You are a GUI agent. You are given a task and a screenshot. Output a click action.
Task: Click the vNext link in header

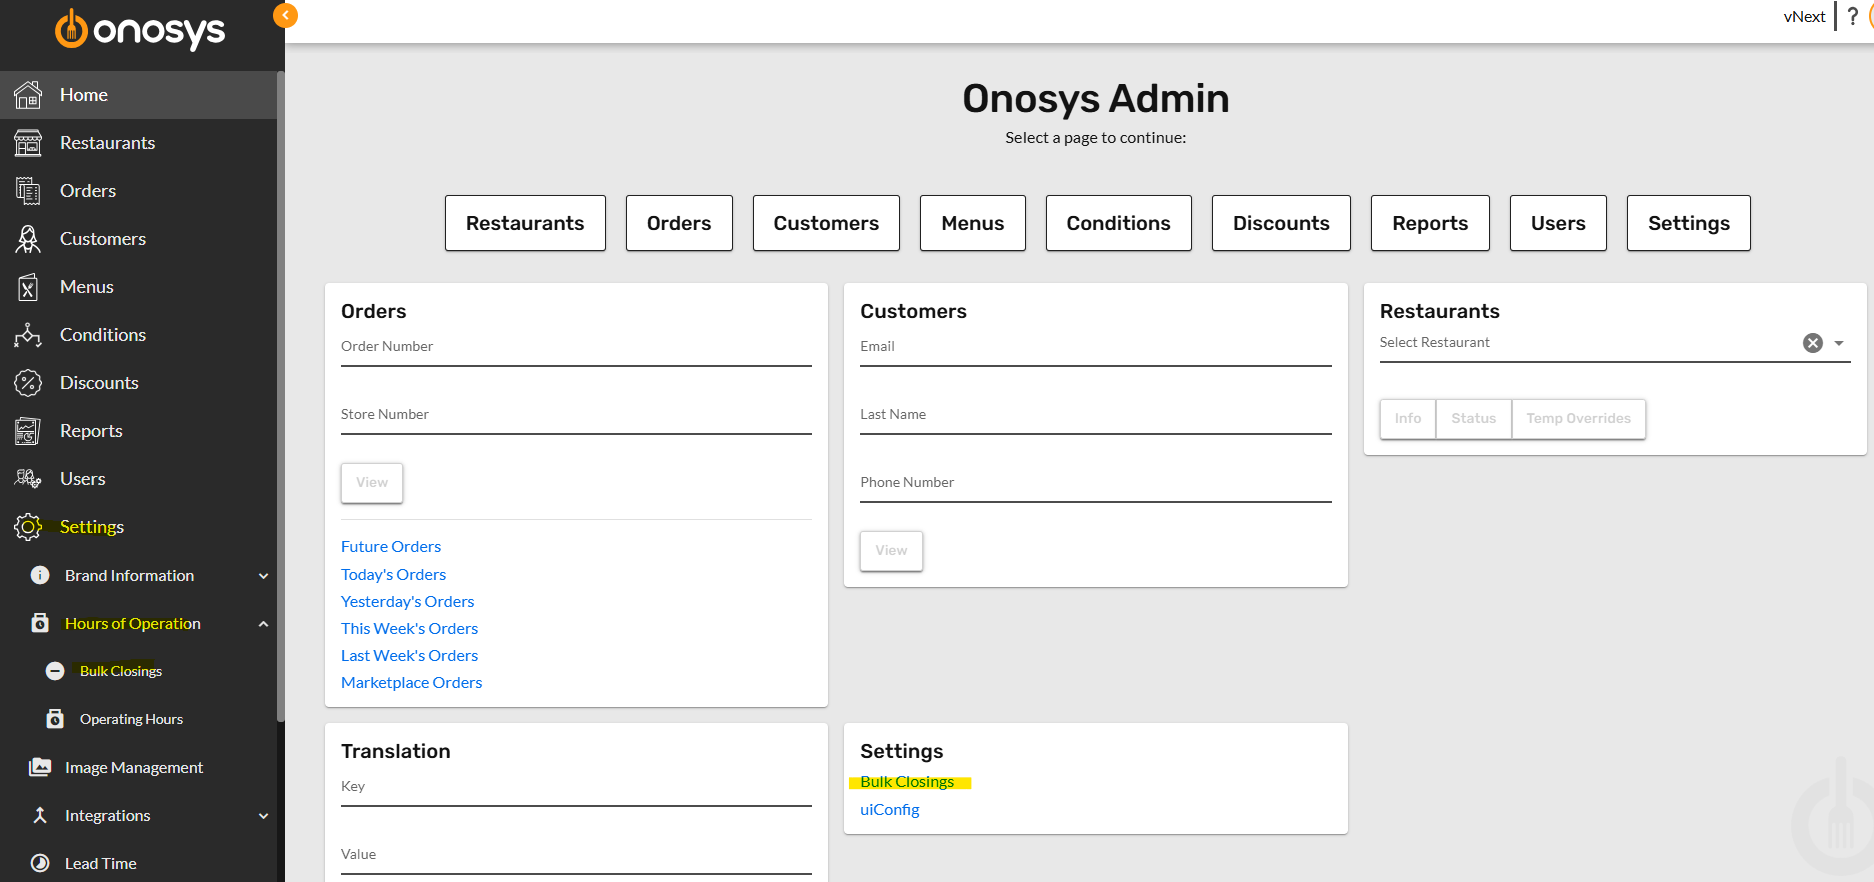(1804, 17)
